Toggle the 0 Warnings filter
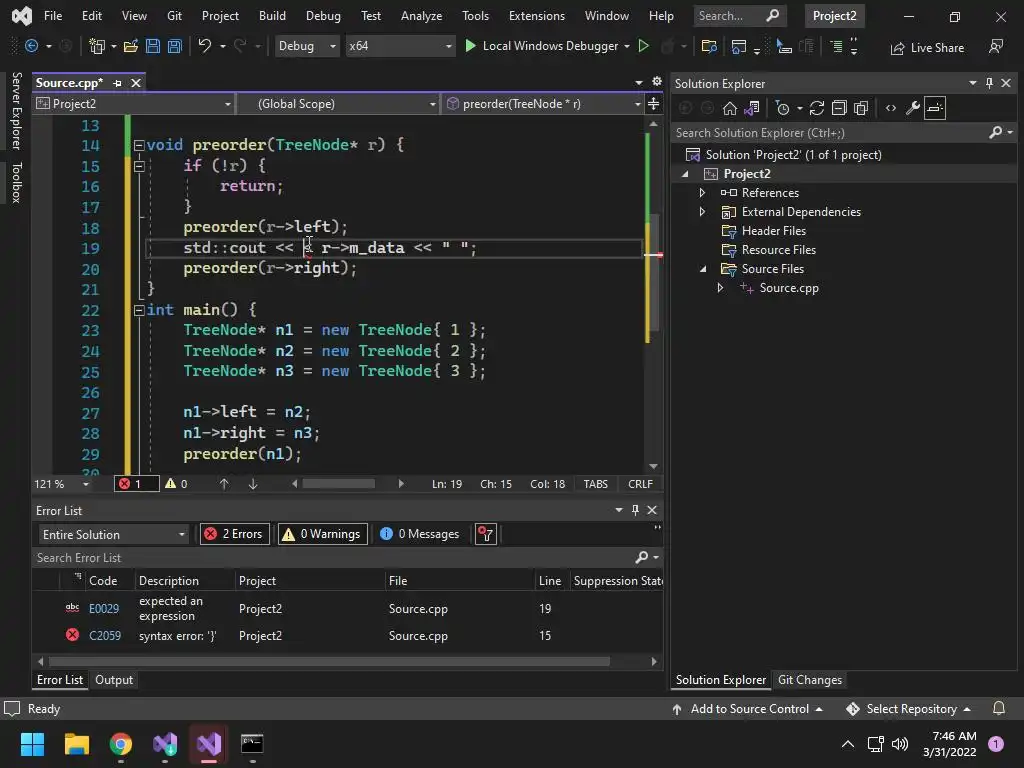Screen dimensions: 1024x768 (323, 534)
